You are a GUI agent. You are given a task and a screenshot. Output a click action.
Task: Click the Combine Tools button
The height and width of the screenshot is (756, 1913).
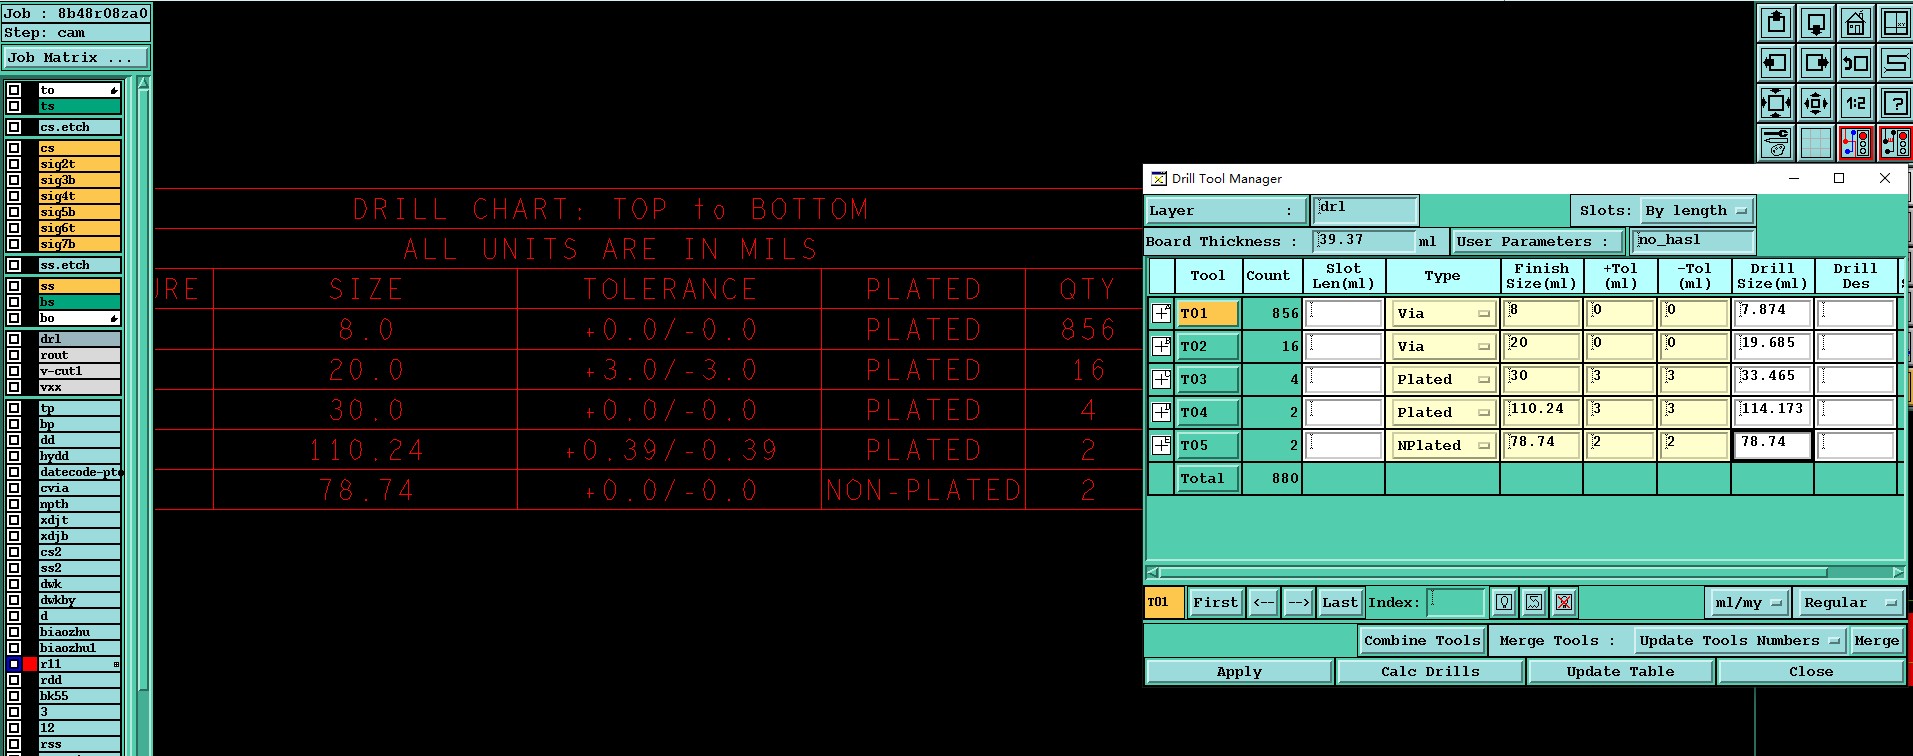point(1422,640)
